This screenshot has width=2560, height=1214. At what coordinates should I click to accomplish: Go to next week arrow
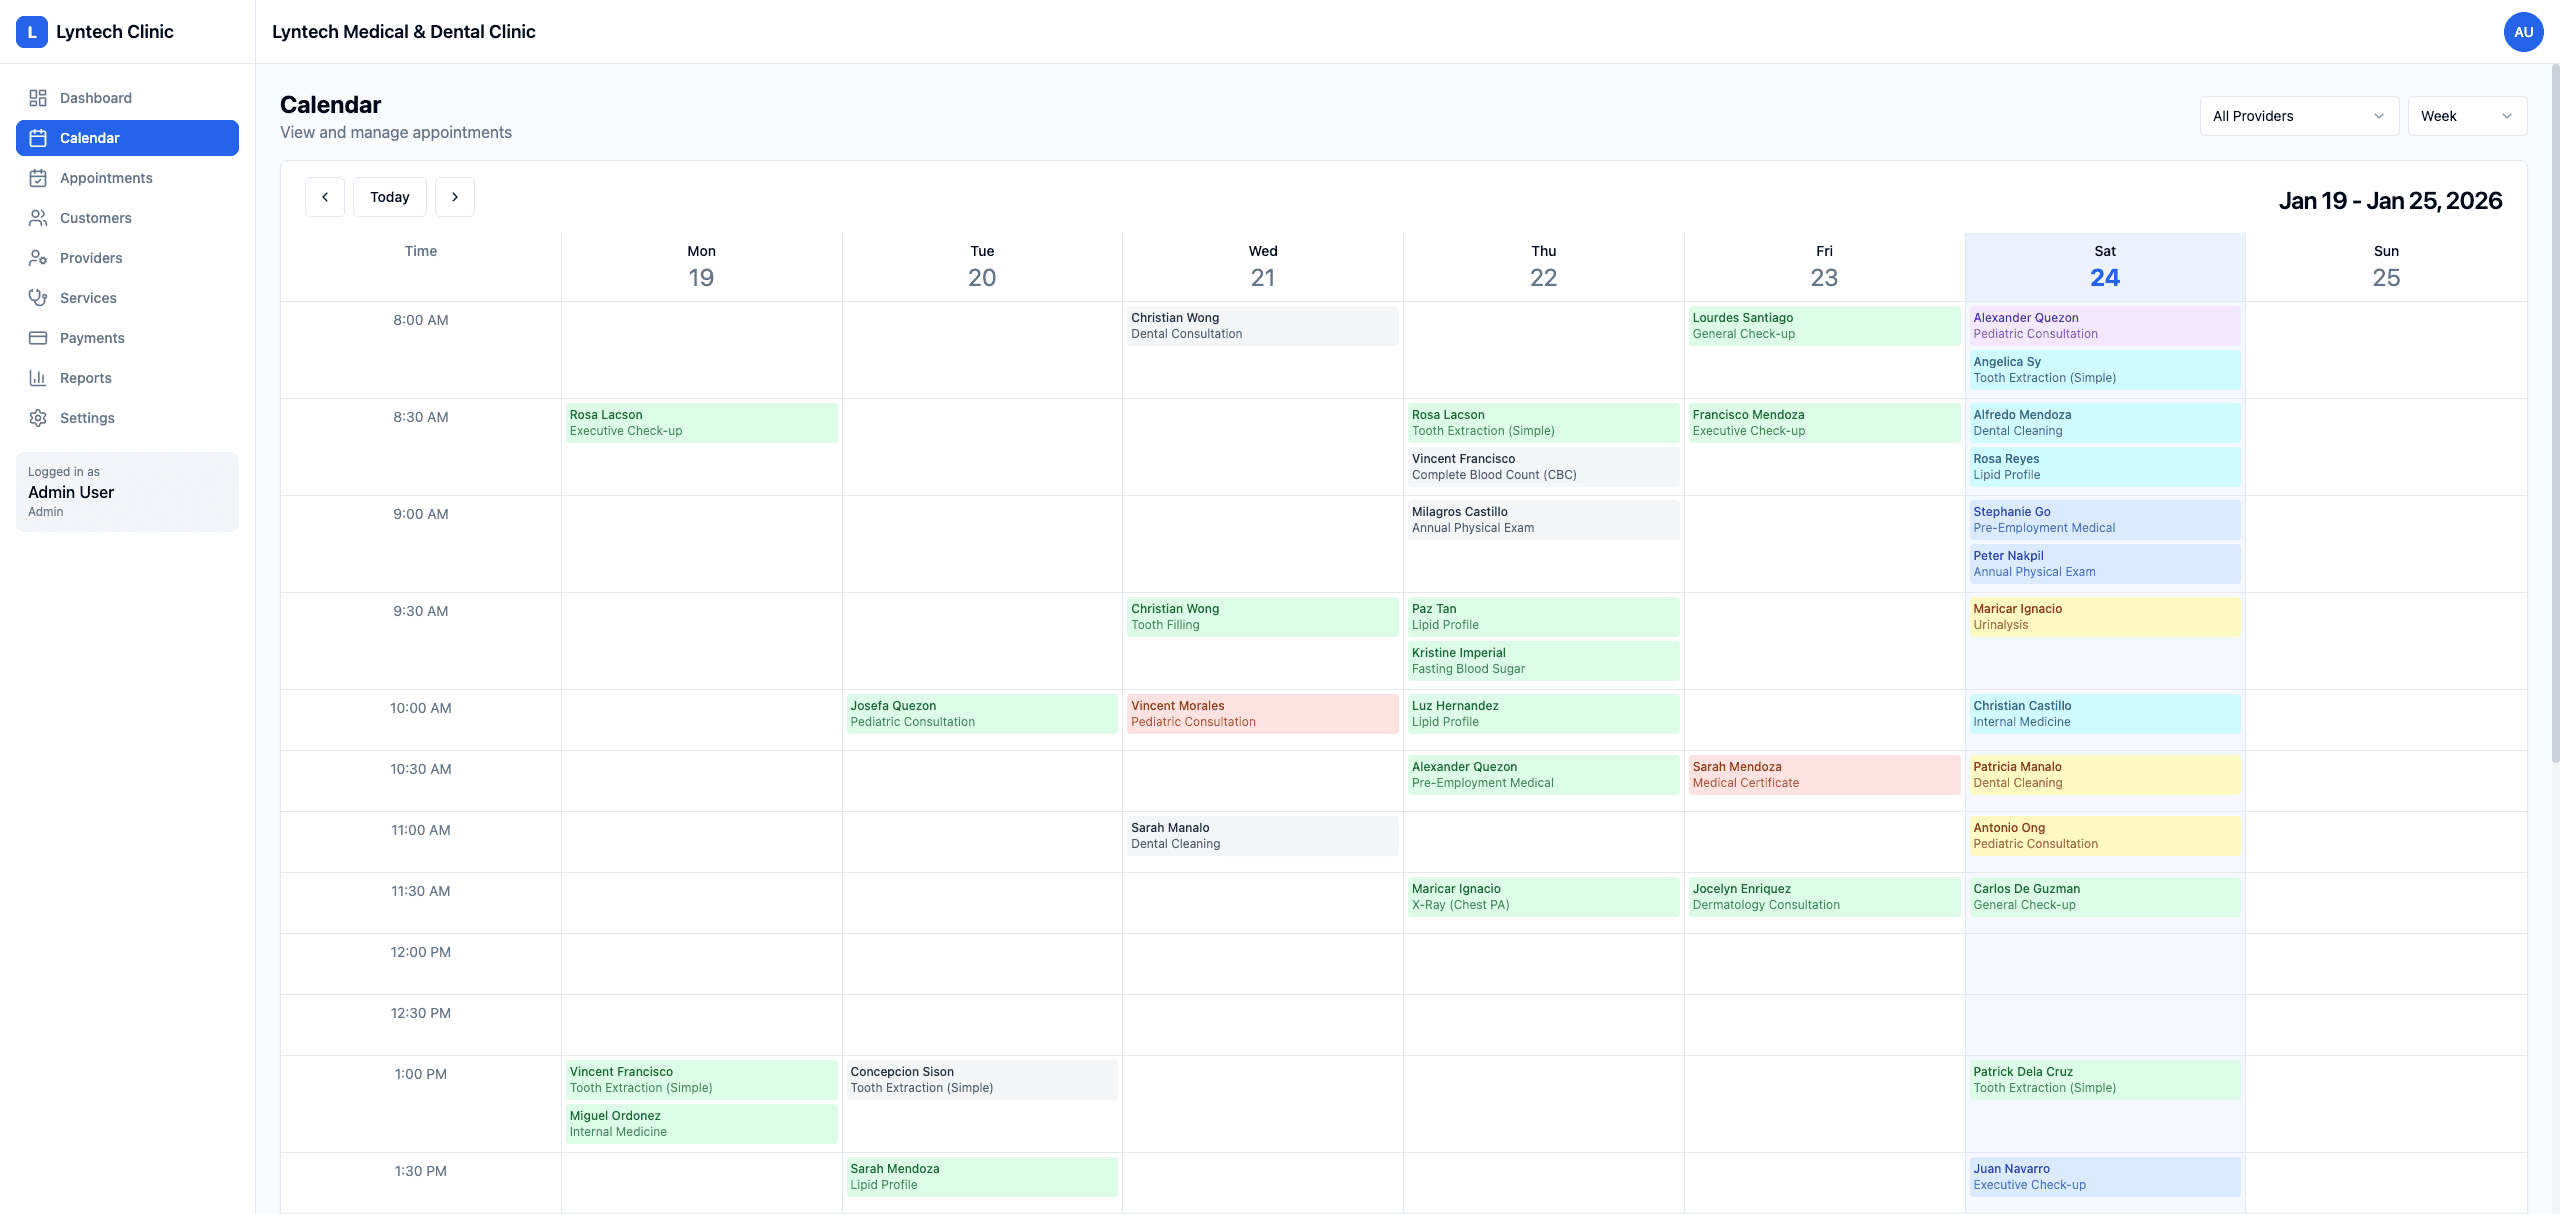[455, 197]
